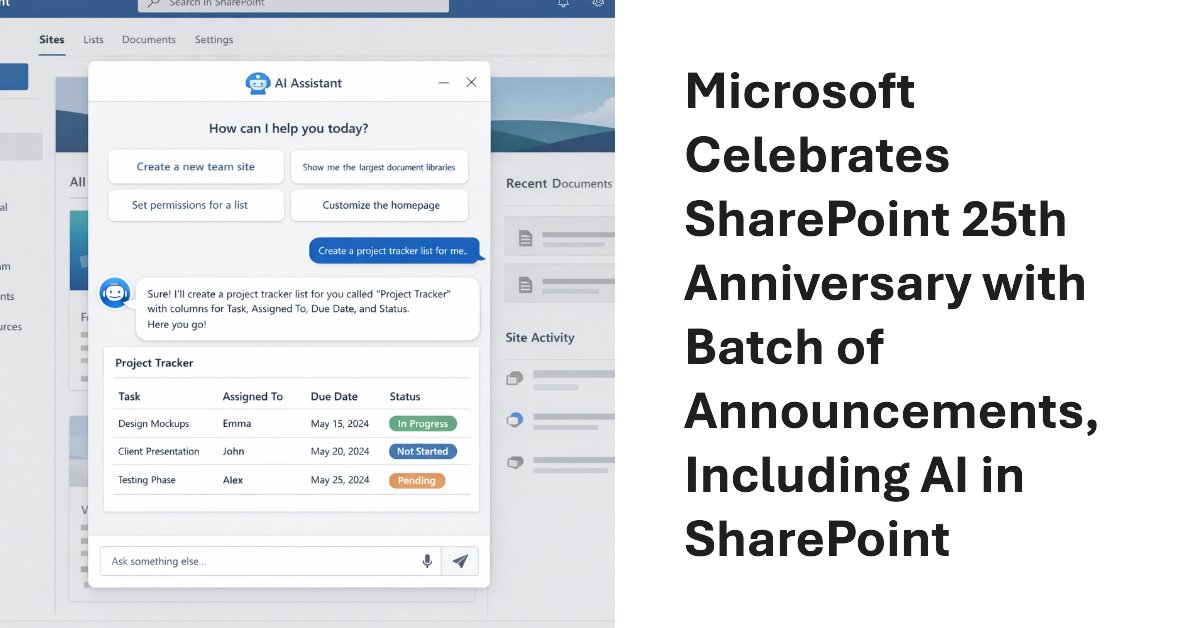Viewport: 1200px width, 628px height.
Task: Click the Create a new team site button
Action: 195,167
